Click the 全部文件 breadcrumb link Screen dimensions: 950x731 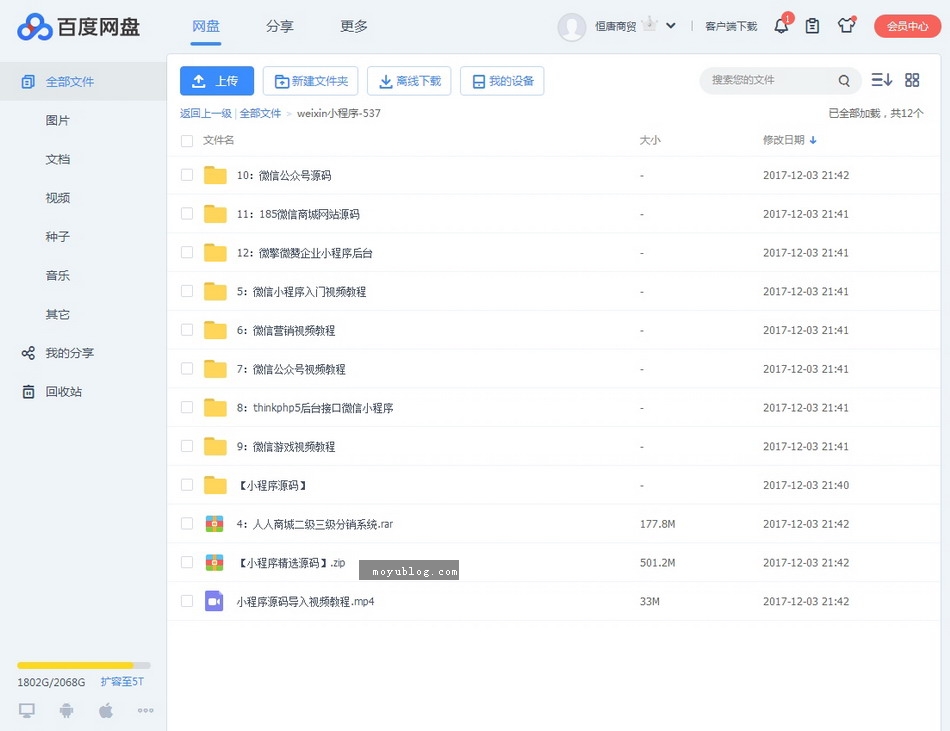261,113
